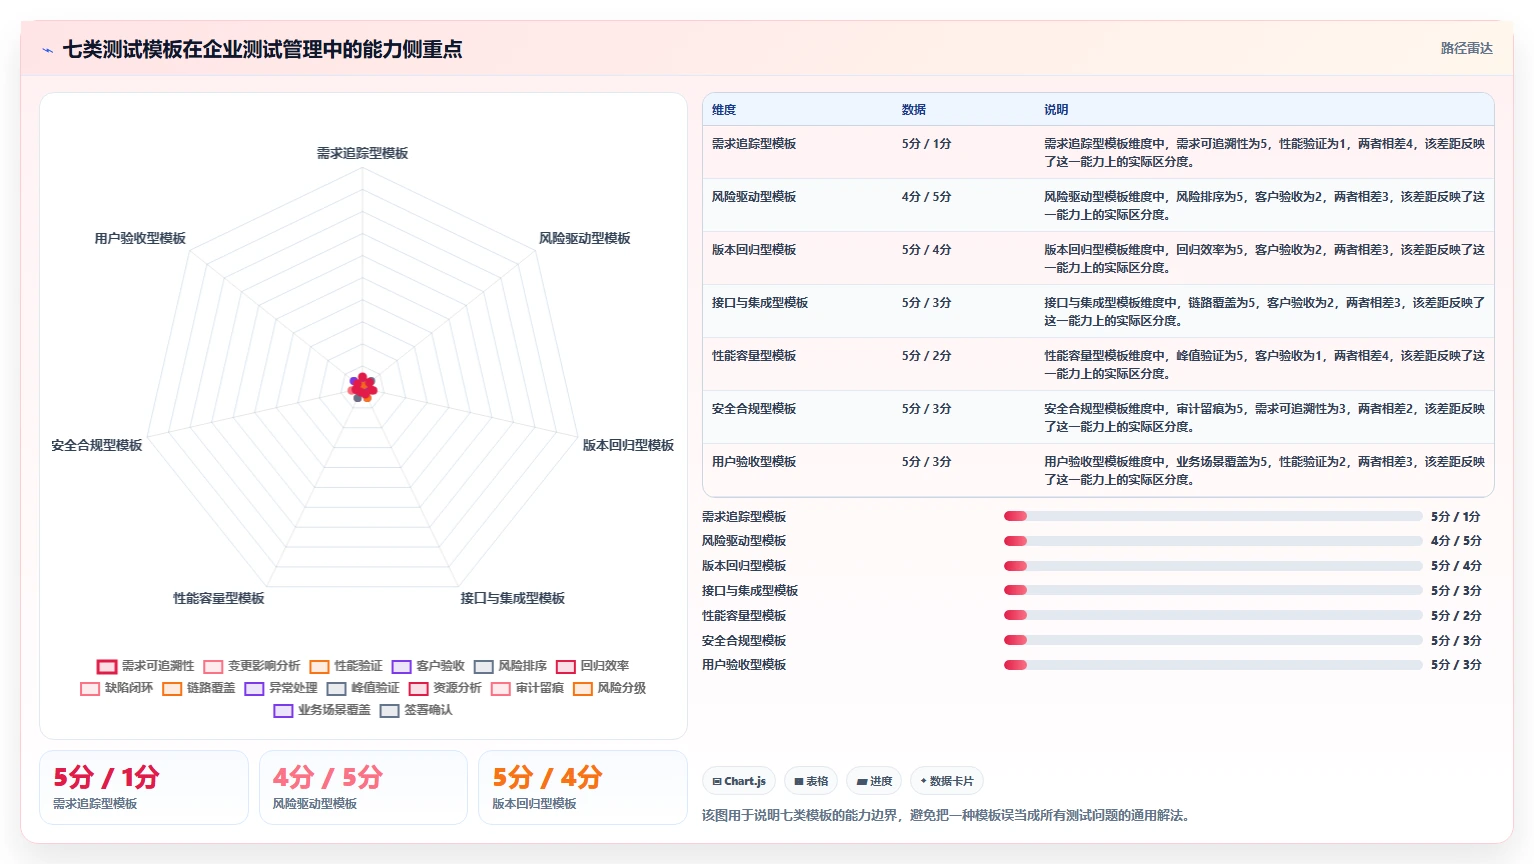The image size is (1534, 864).
Task: Click the 版本回归型模板 progress bar
Action: (1213, 566)
